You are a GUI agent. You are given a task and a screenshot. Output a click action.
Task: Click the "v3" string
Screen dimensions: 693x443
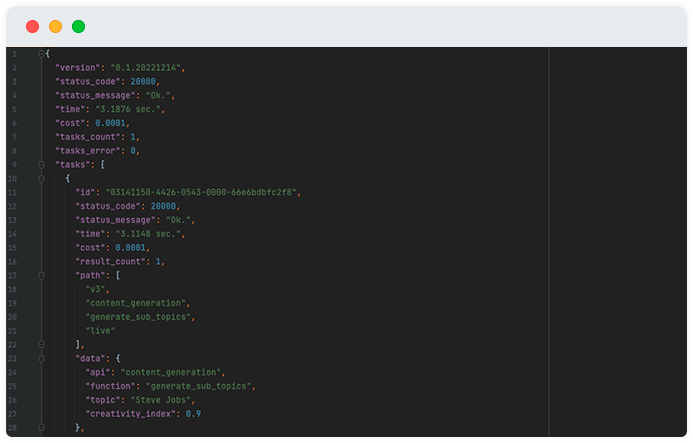[95, 290]
